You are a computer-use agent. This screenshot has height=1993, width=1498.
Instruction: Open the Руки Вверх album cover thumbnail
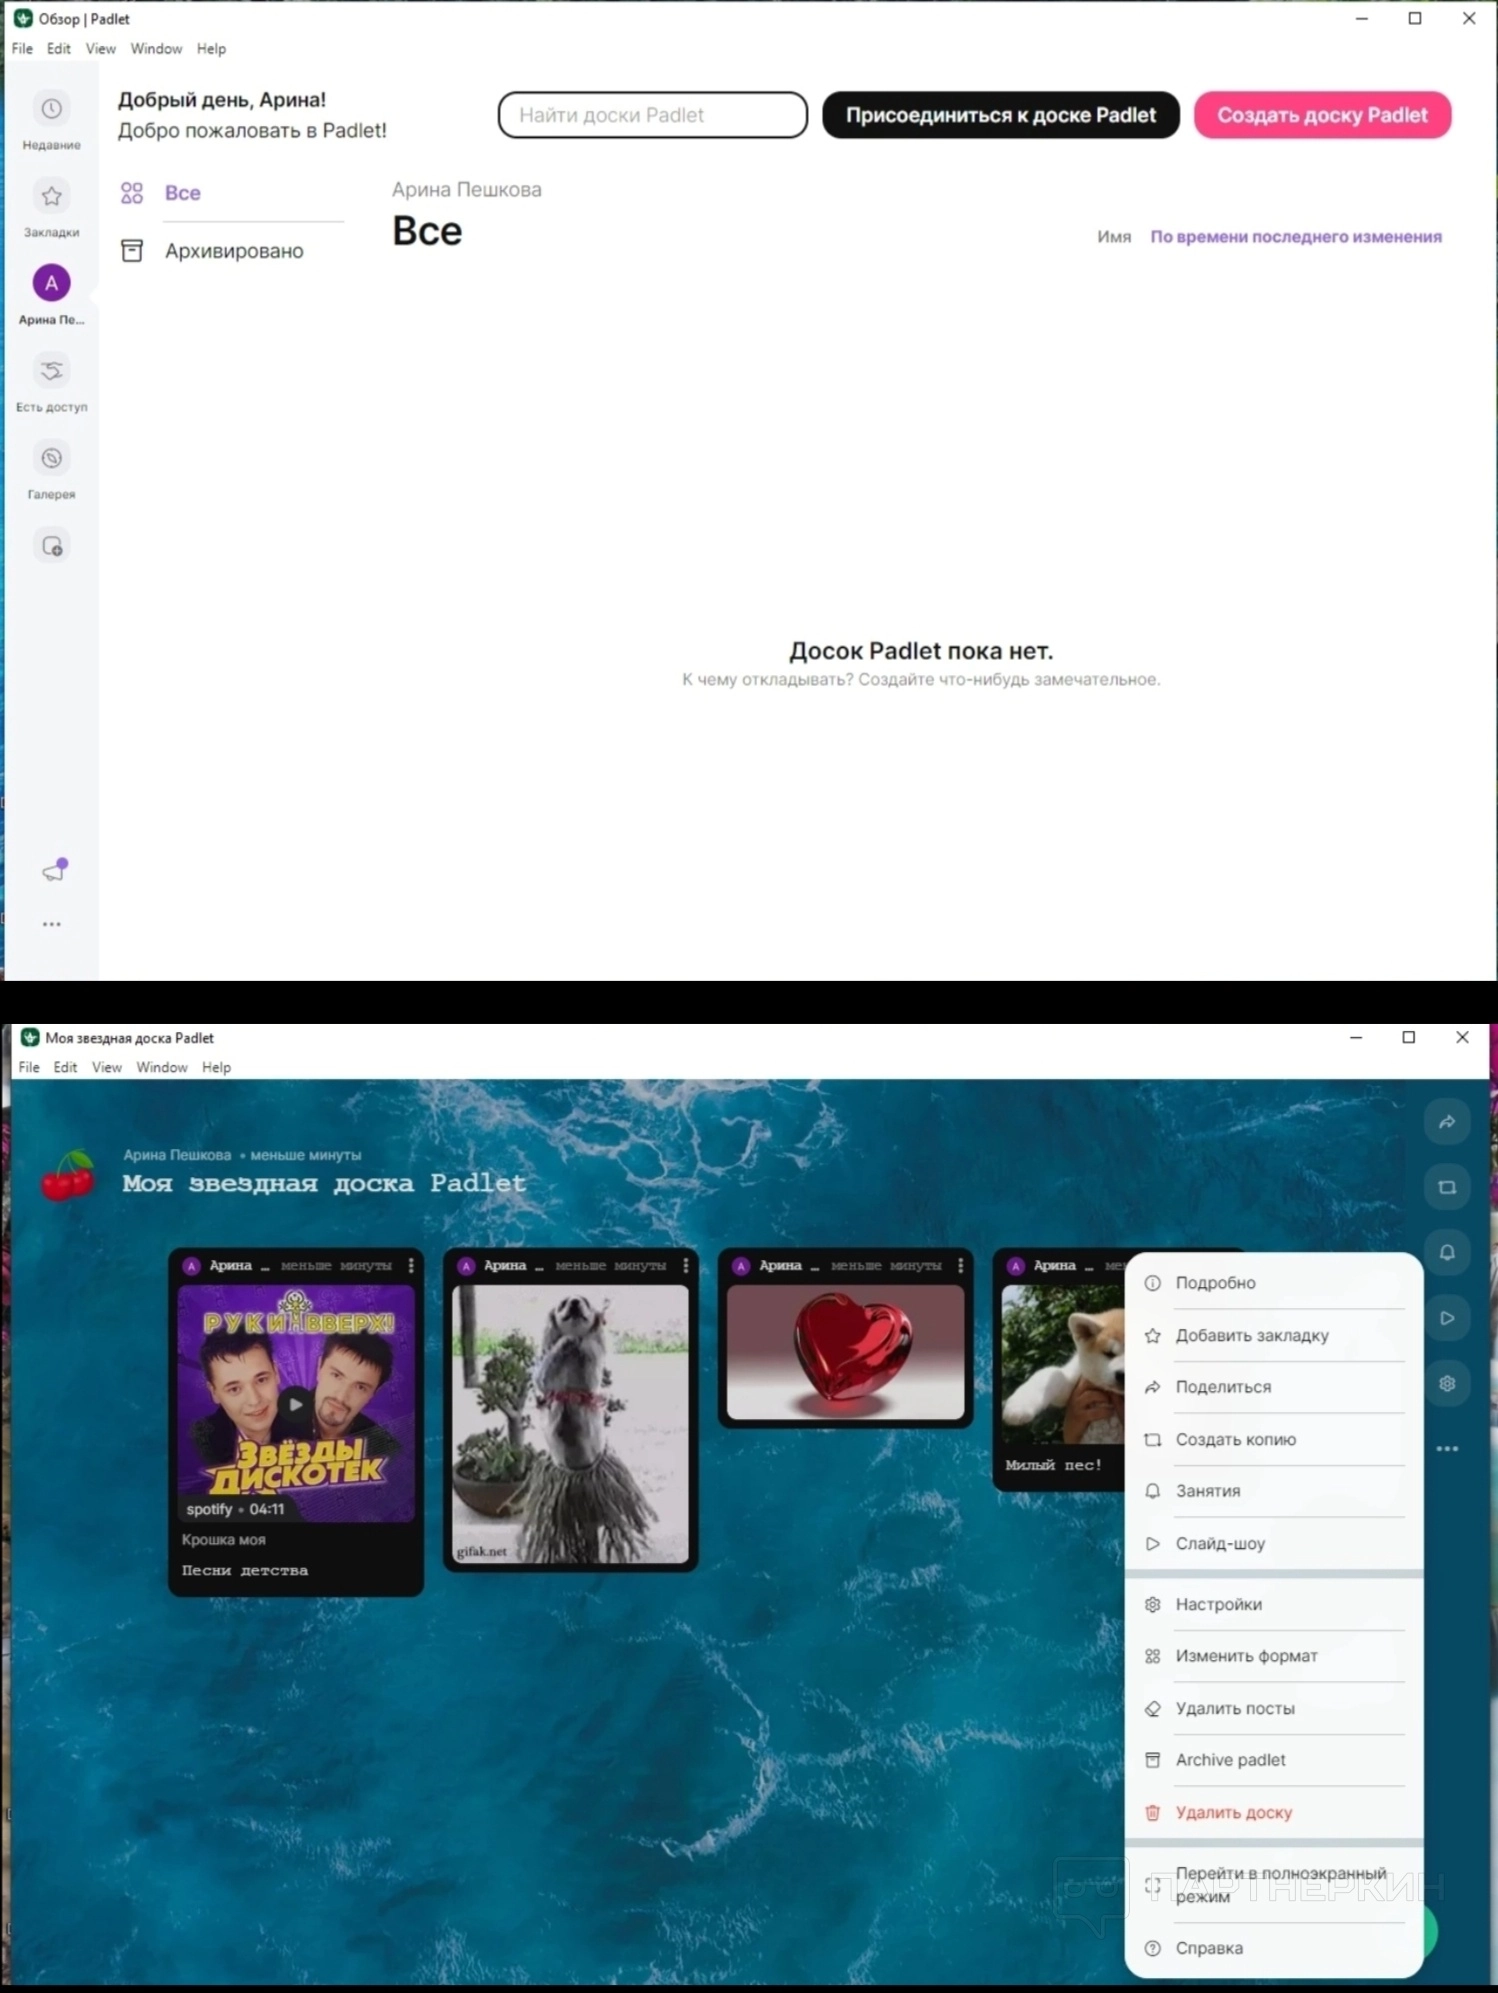(296, 1403)
